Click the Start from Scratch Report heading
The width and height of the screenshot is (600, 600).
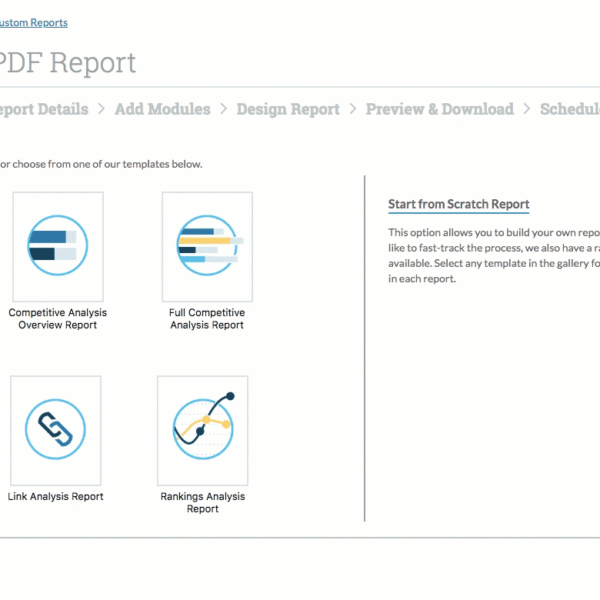point(458,204)
